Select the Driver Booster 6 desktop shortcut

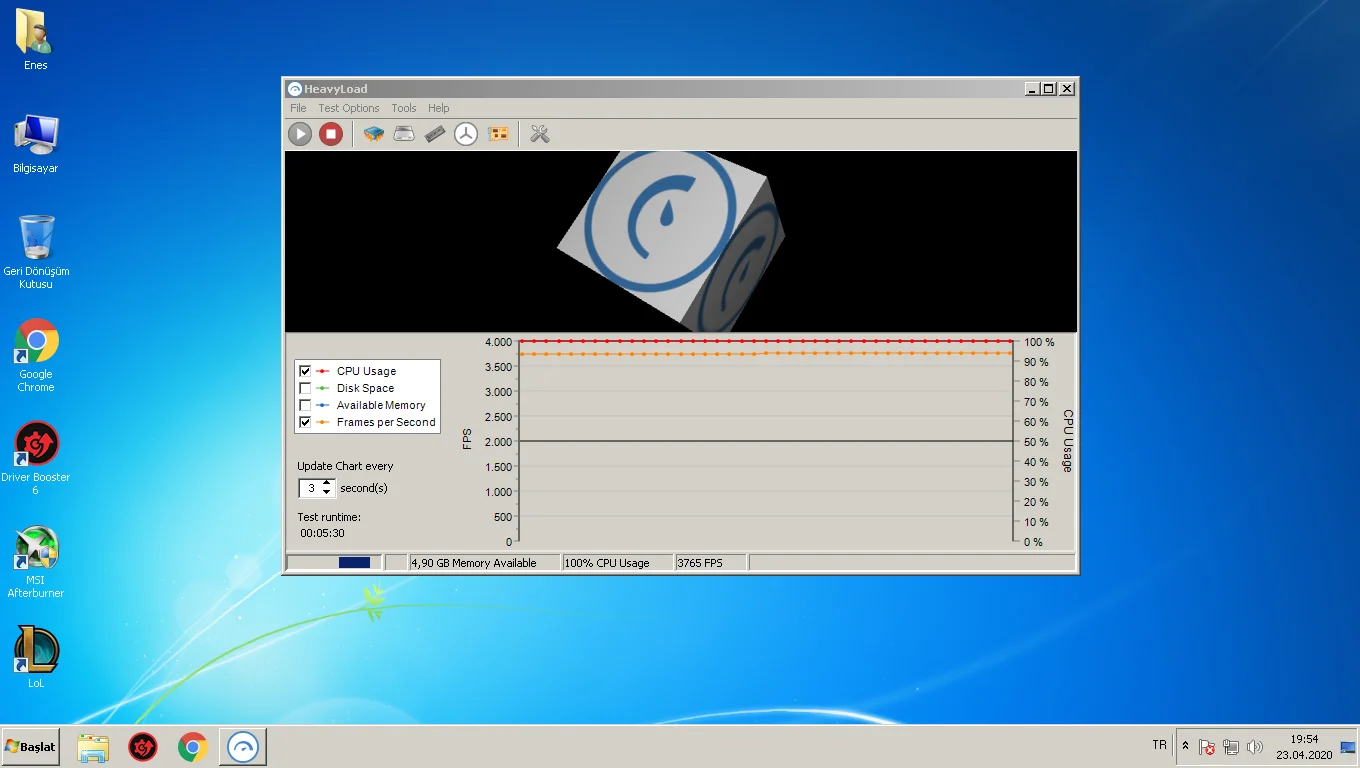coord(36,459)
